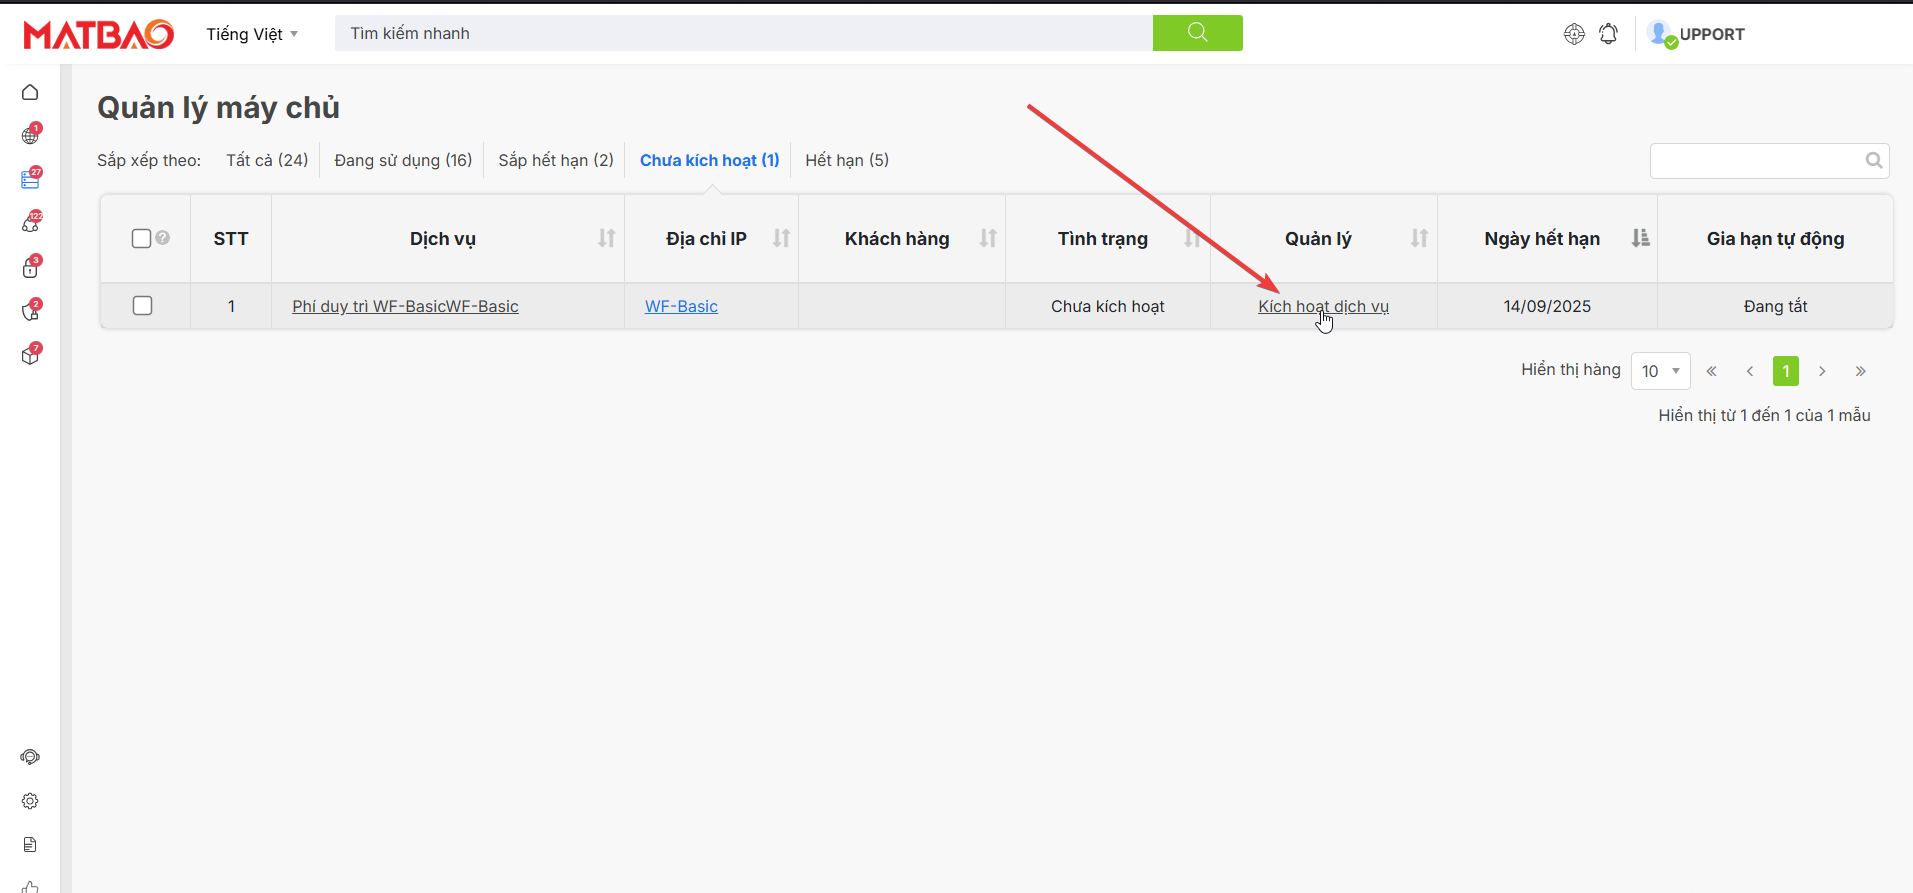Go to home via sidebar house icon
The height and width of the screenshot is (893, 1913).
tap(30, 93)
